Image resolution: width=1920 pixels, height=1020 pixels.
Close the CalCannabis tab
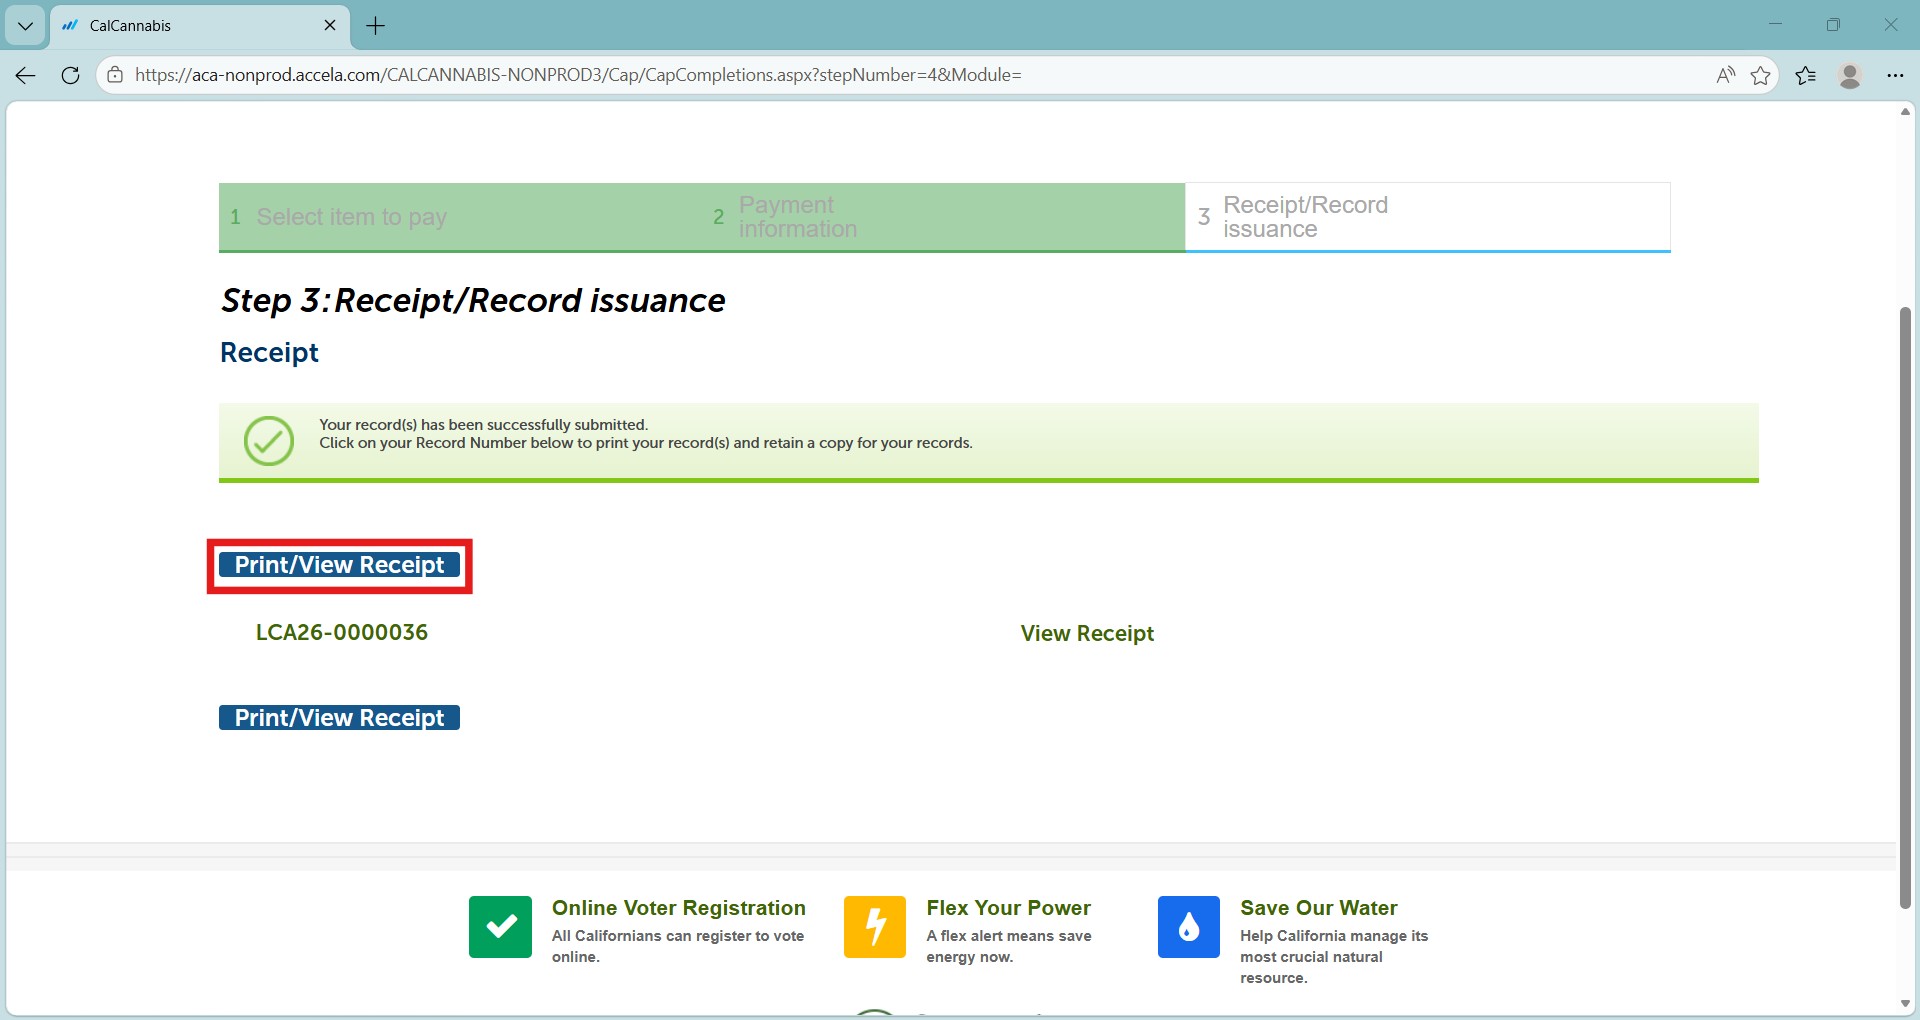click(x=330, y=26)
